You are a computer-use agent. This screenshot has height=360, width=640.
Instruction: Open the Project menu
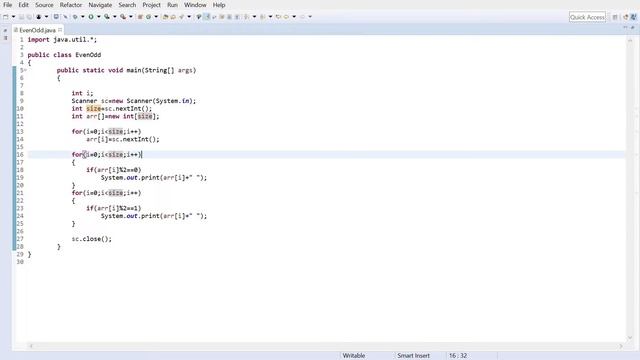click(x=151, y=5)
